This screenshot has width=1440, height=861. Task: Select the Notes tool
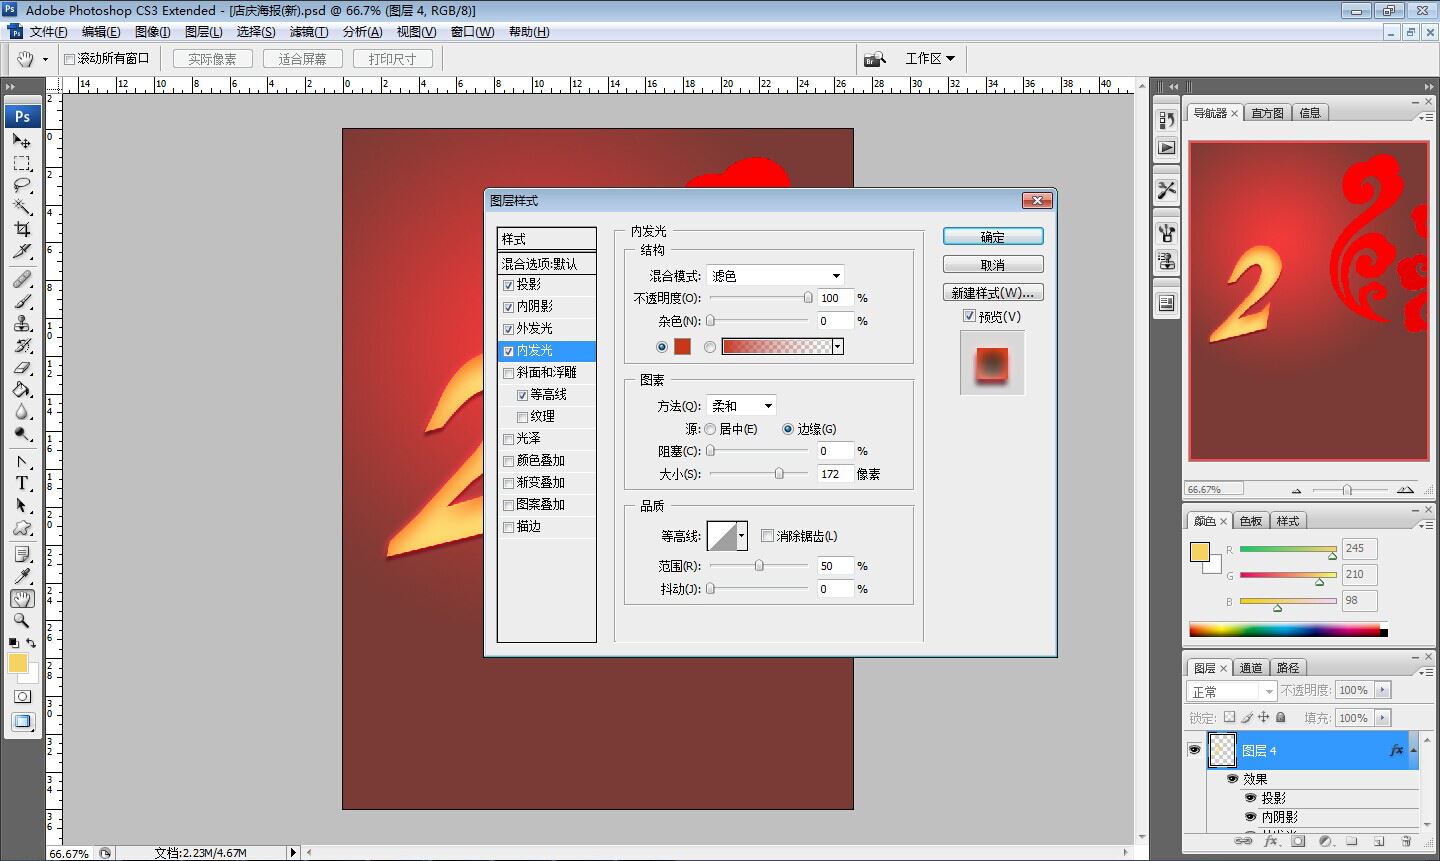(x=22, y=554)
